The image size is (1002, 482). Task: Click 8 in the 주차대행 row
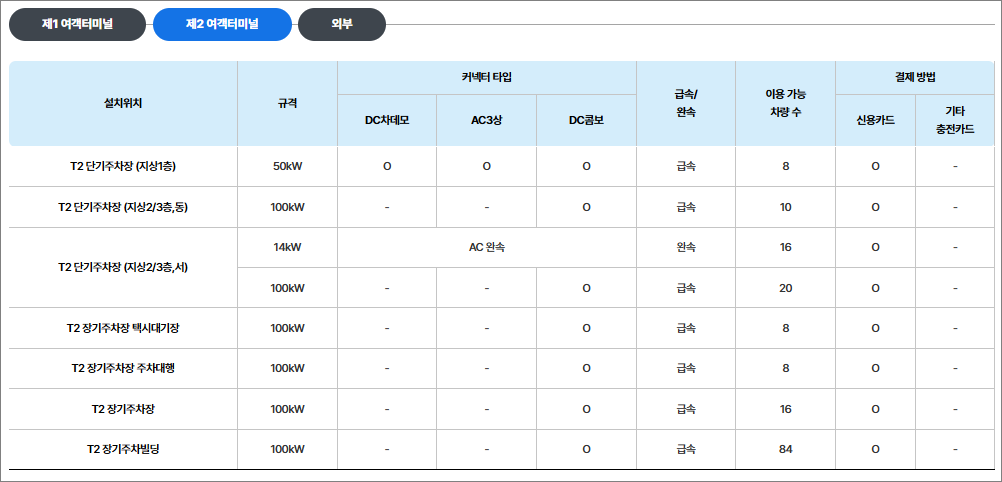click(785, 368)
